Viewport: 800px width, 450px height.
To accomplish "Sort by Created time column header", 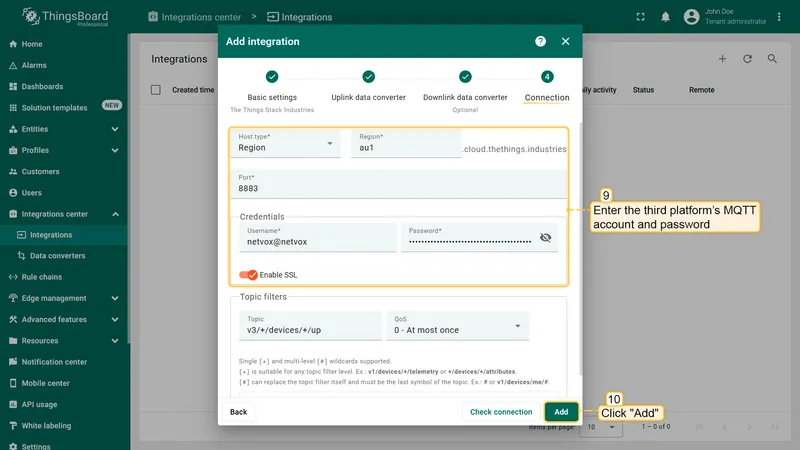I will 193,90.
